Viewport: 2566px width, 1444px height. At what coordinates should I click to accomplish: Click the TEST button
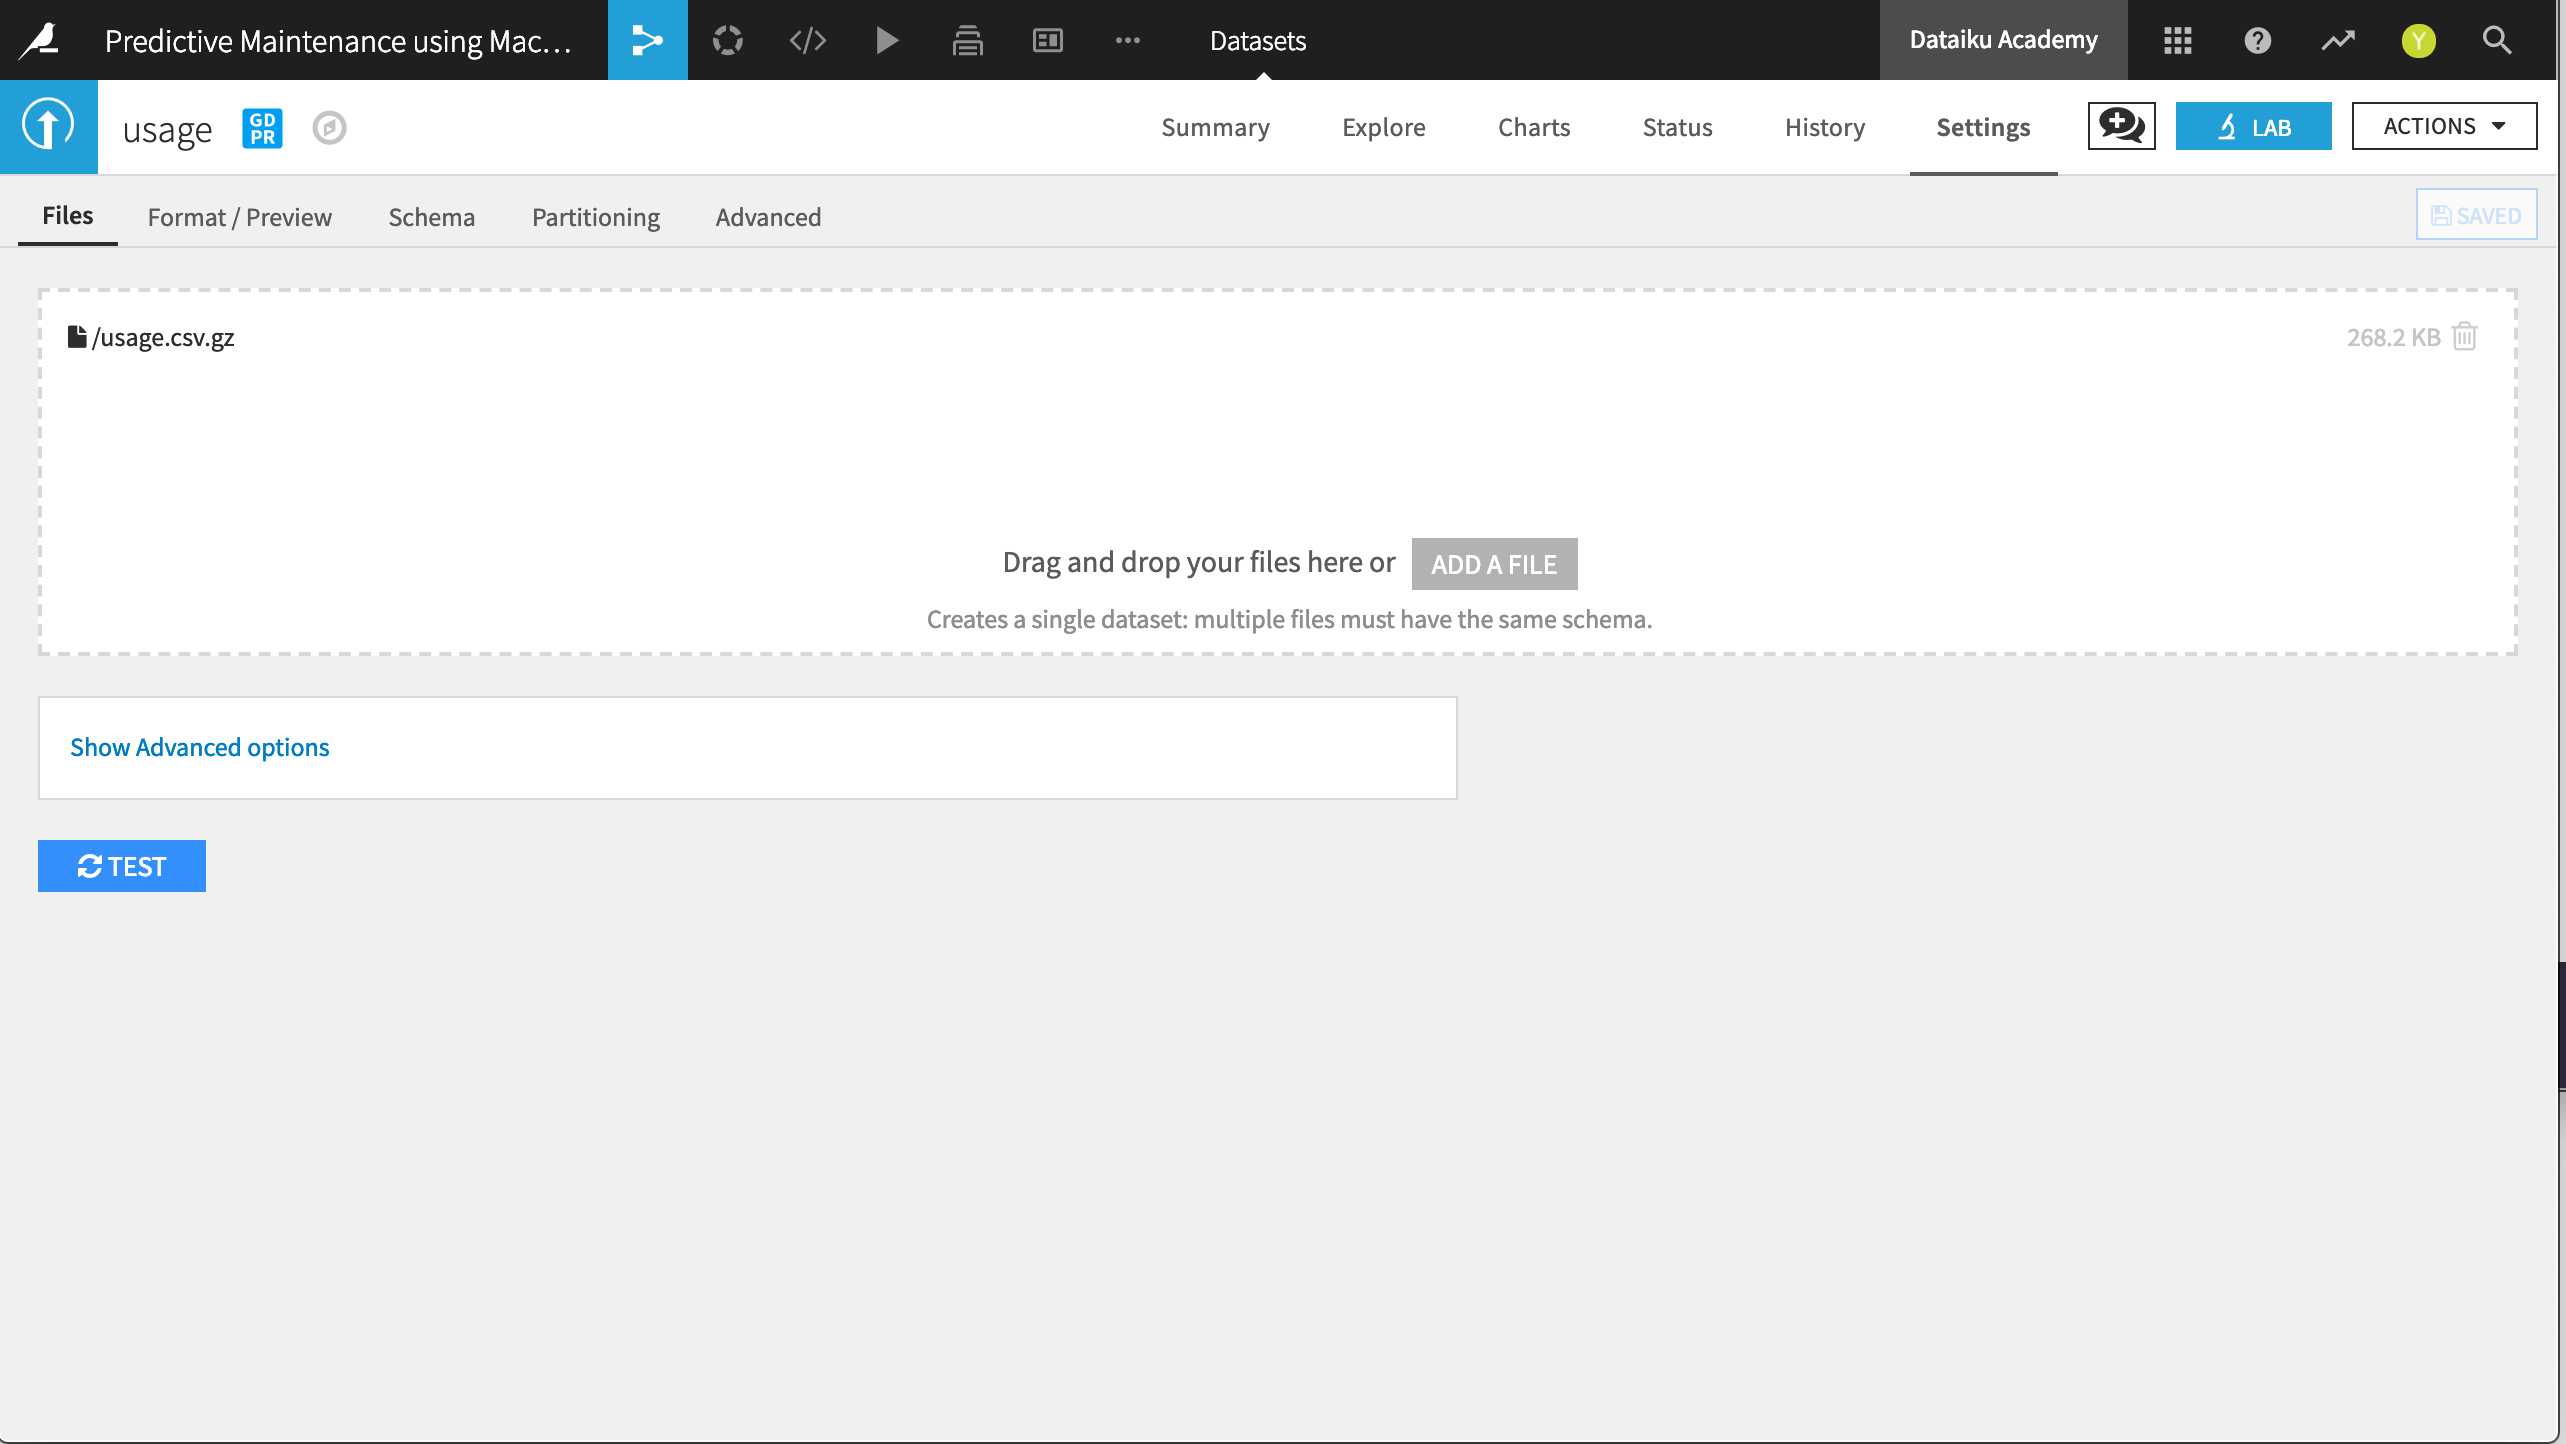(x=123, y=866)
